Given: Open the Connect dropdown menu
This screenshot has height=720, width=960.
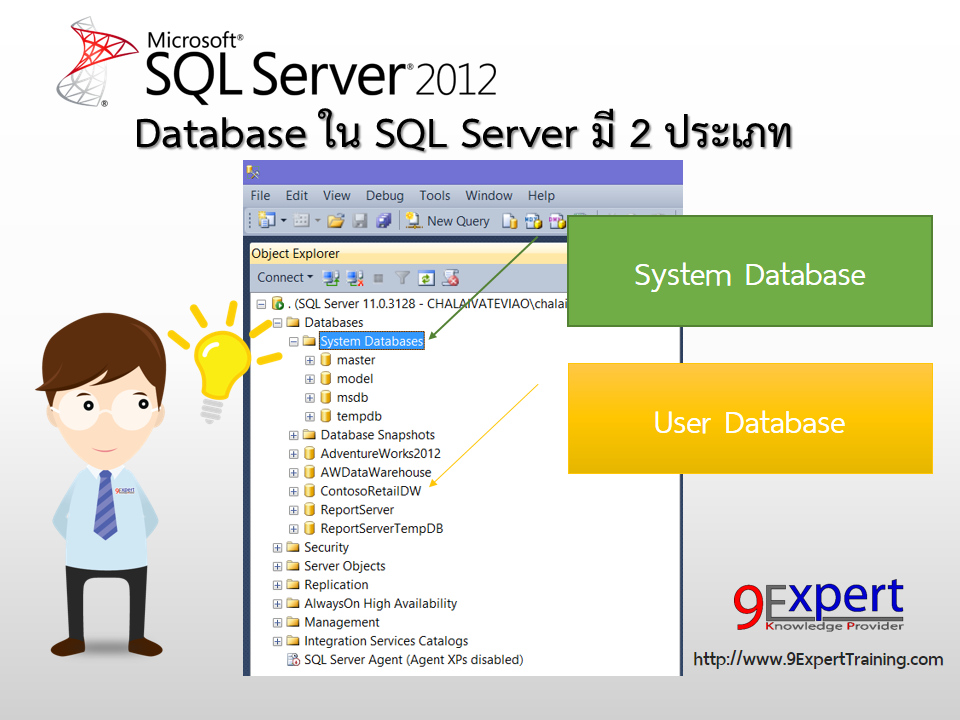Looking at the screenshot, I should 283,277.
